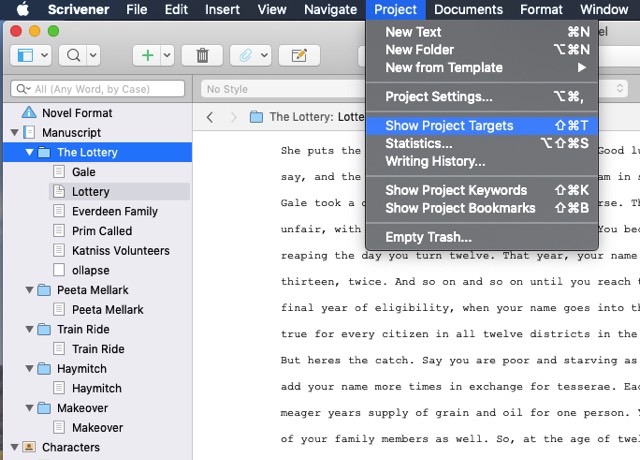Go back in editor history
Image resolution: width=640 pixels, height=460 pixels.
click(210, 117)
